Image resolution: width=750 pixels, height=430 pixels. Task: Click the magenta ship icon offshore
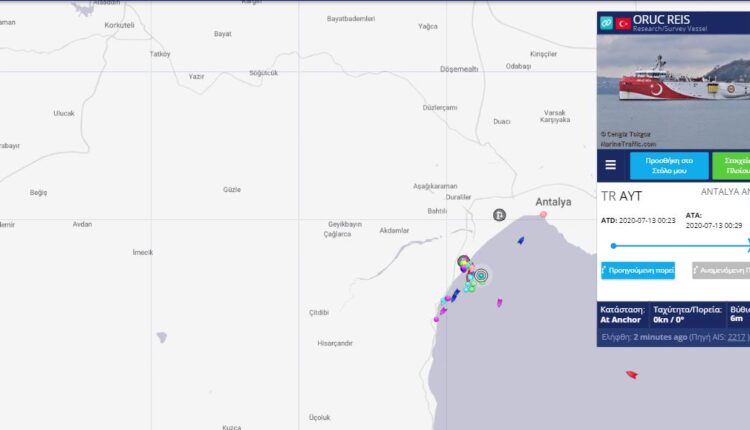point(499,302)
